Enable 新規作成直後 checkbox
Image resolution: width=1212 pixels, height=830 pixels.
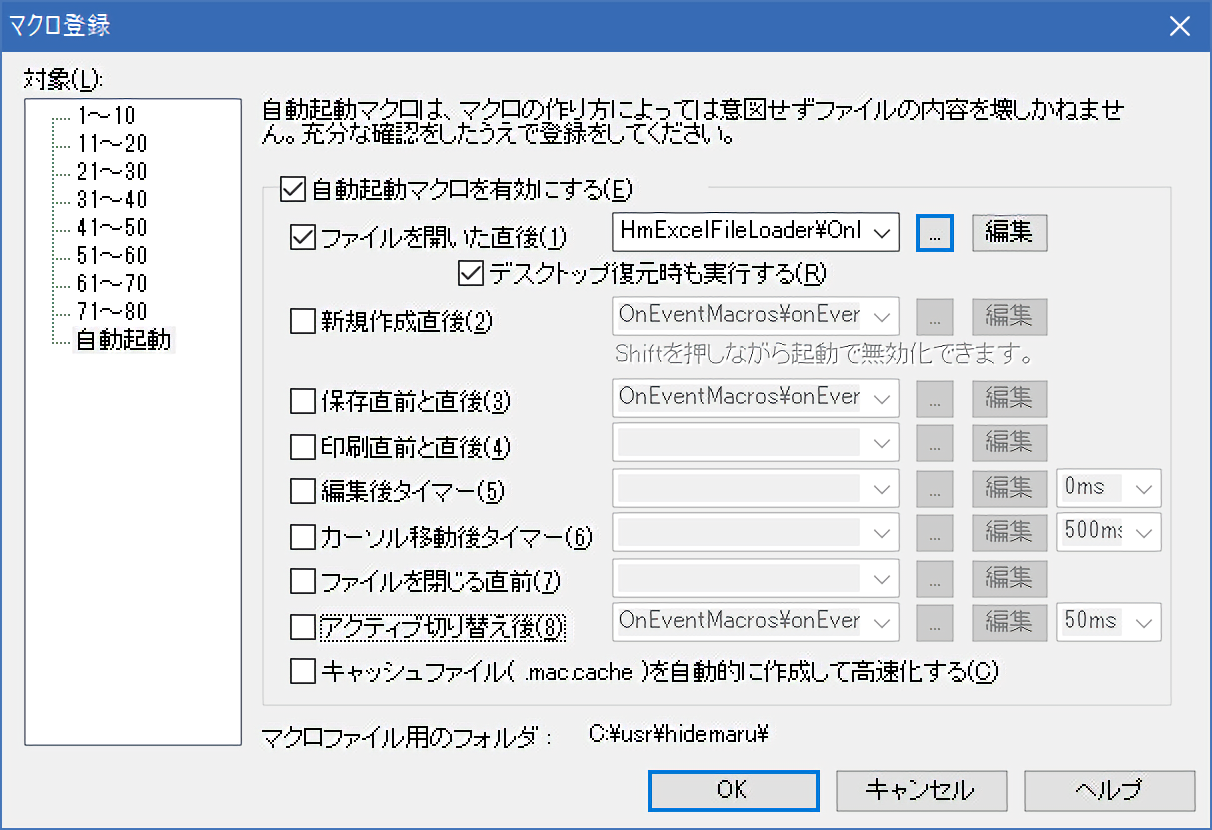coord(301,321)
